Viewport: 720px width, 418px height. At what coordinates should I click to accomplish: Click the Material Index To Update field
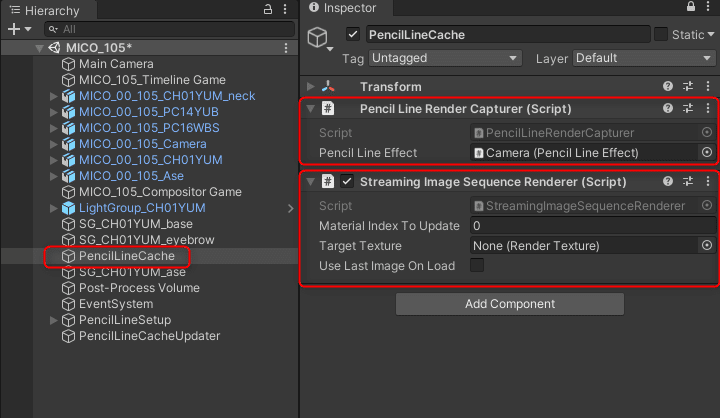[592, 226]
